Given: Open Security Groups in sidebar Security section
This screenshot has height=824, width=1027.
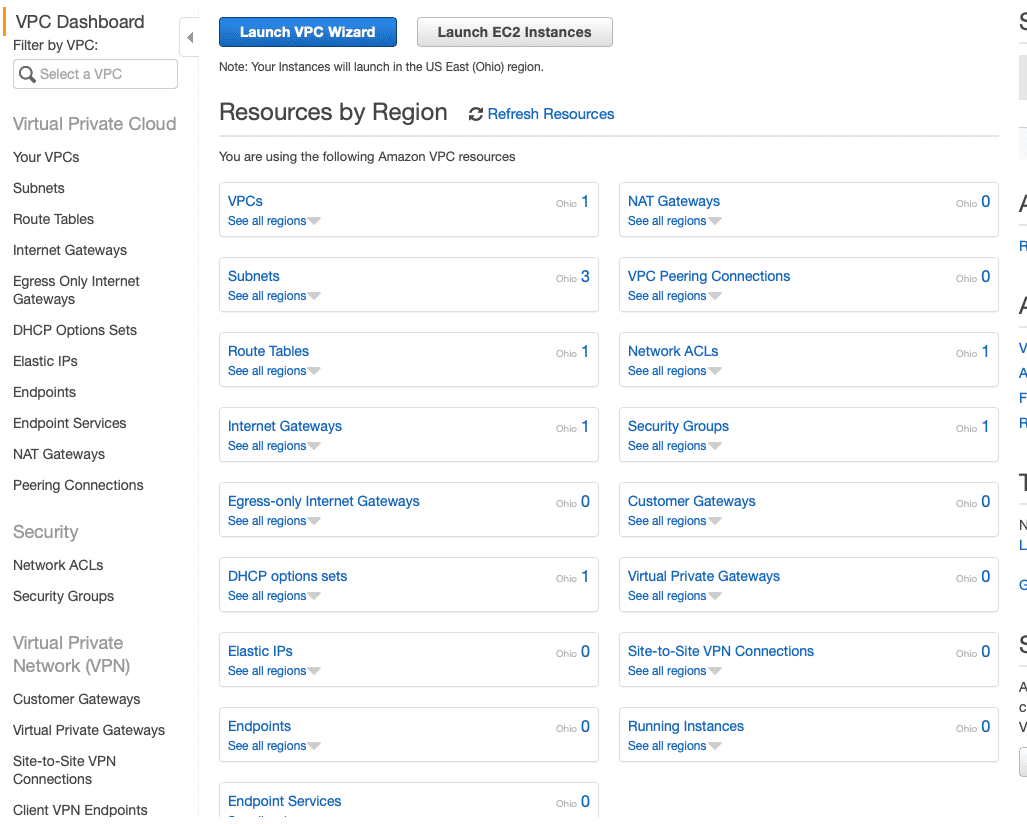Looking at the screenshot, I should point(63,596).
